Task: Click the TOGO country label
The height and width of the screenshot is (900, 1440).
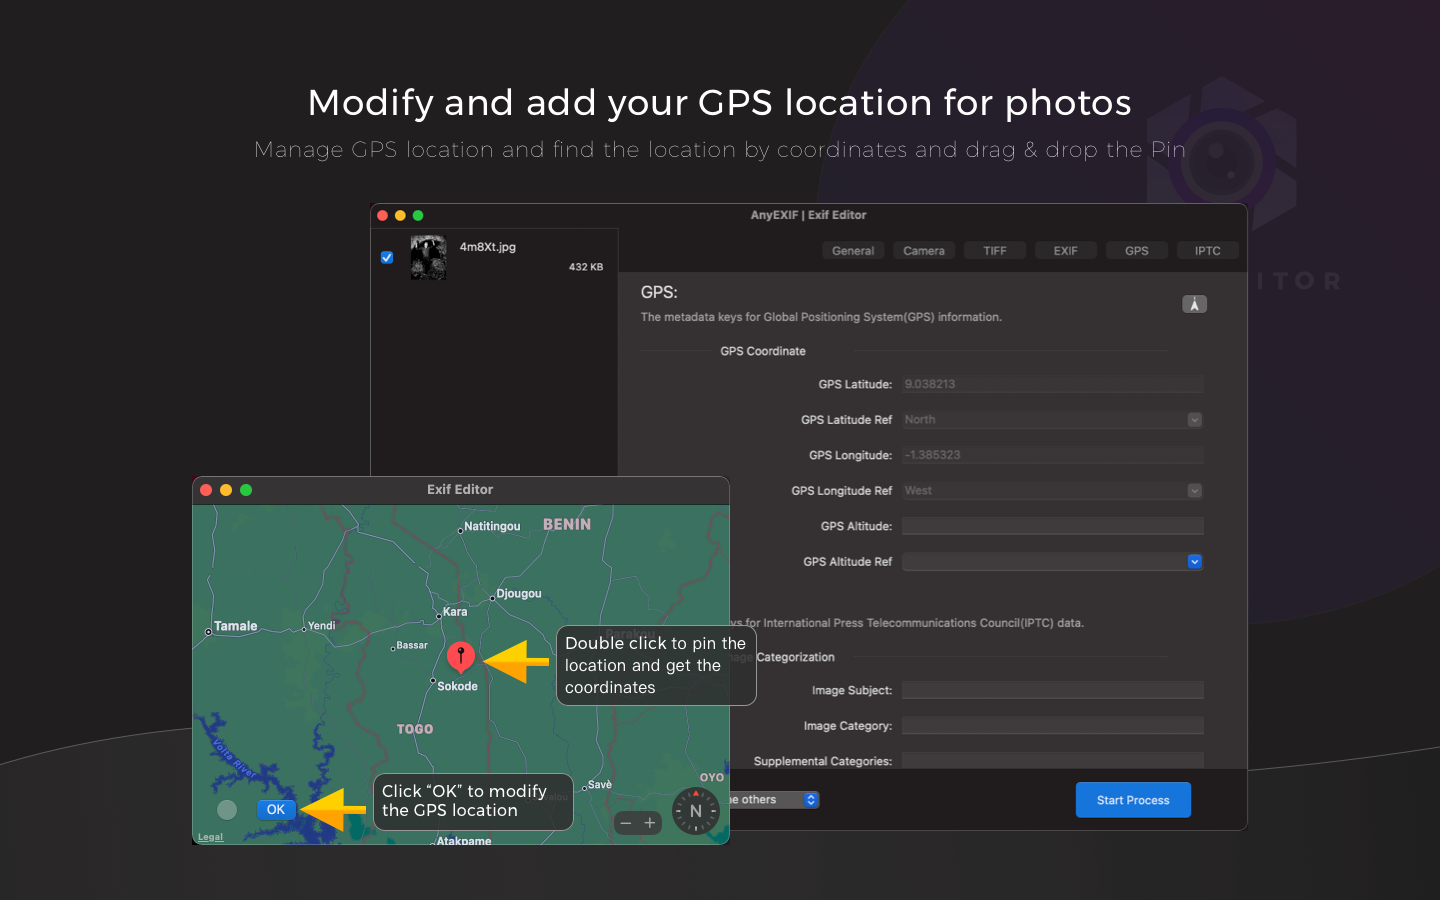Action: [x=415, y=729]
